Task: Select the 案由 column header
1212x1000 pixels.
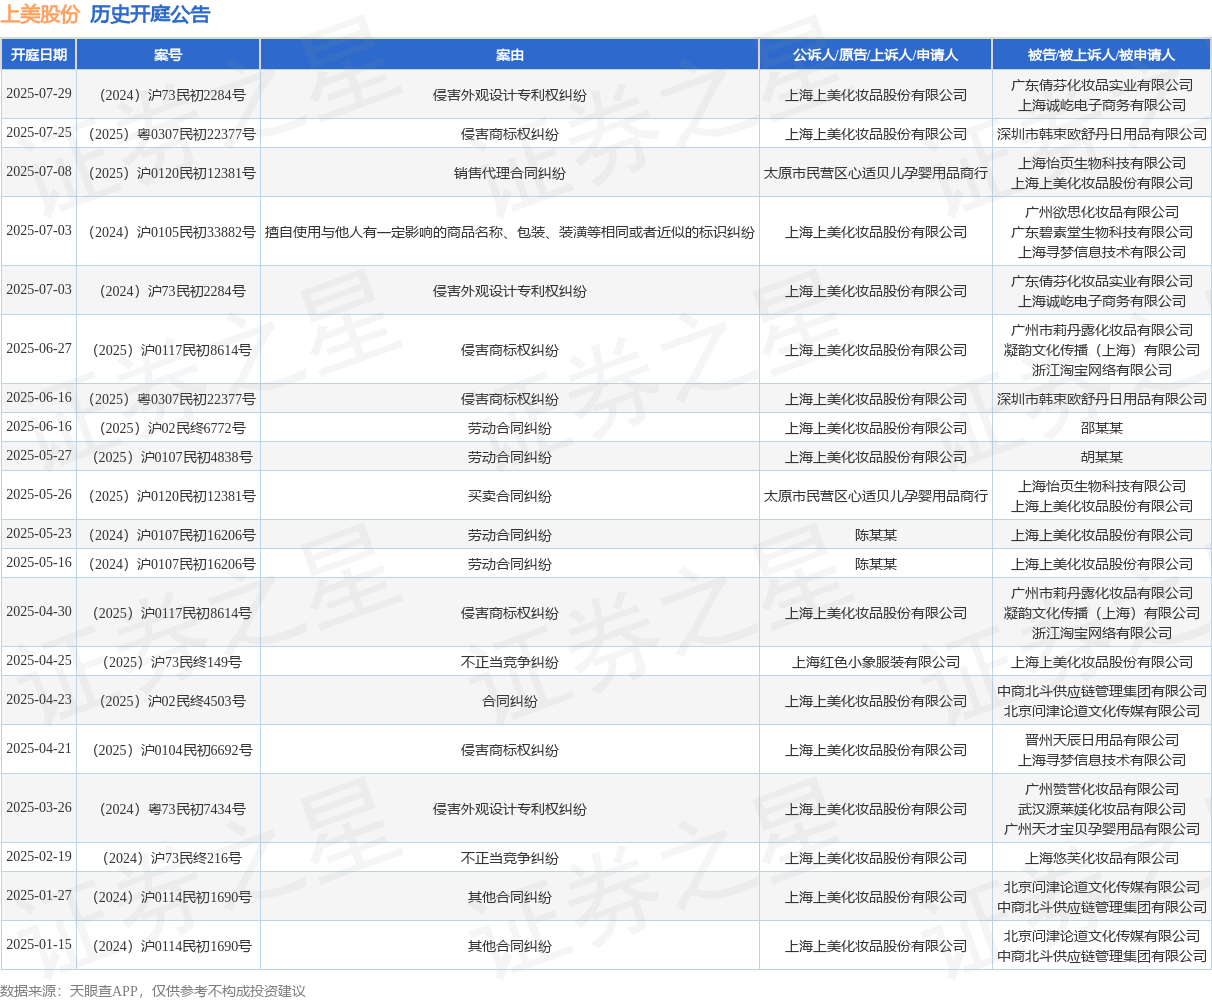Action: [x=510, y=55]
